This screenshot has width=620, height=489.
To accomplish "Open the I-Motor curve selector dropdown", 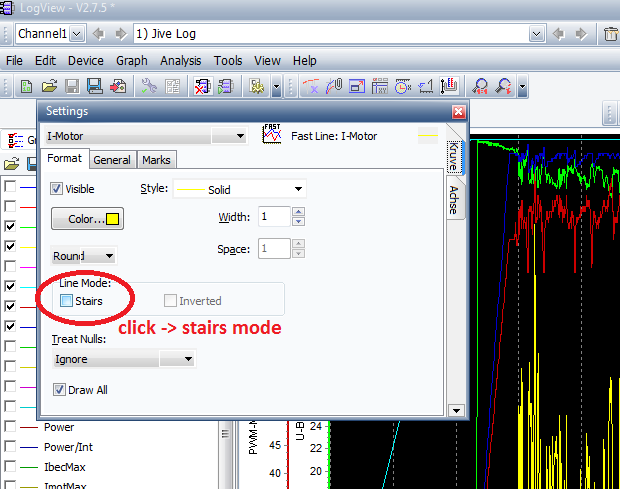I will click(x=240, y=136).
